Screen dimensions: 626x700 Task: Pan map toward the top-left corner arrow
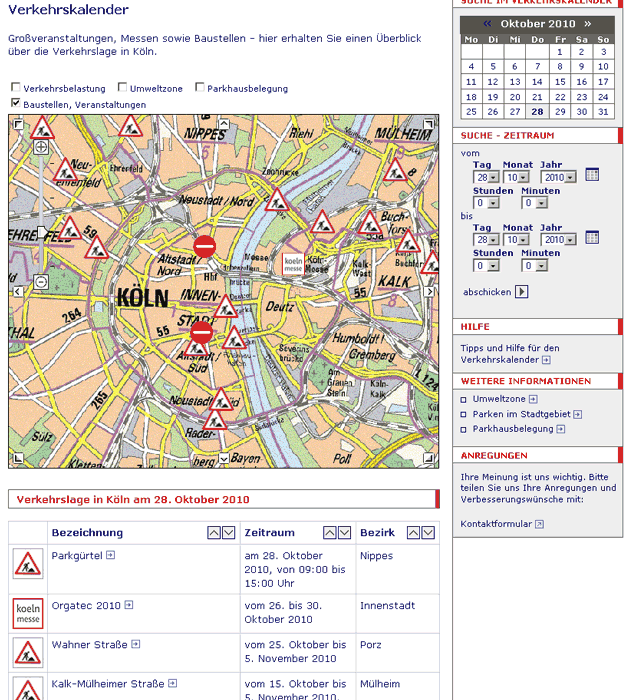coord(18,124)
